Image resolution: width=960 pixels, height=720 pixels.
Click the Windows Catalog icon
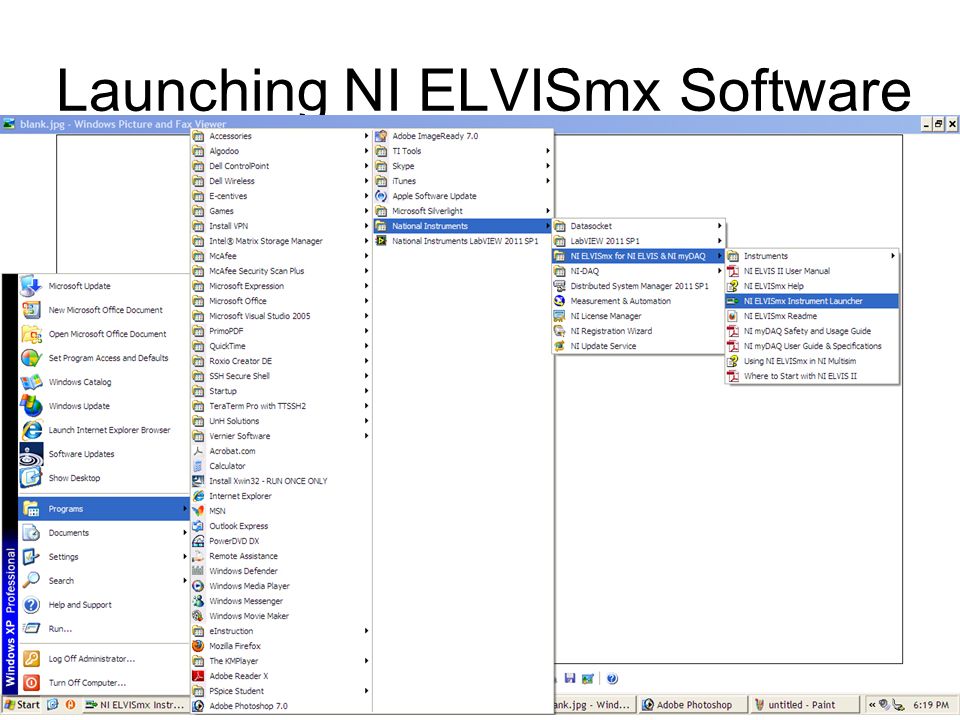click(x=31, y=382)
